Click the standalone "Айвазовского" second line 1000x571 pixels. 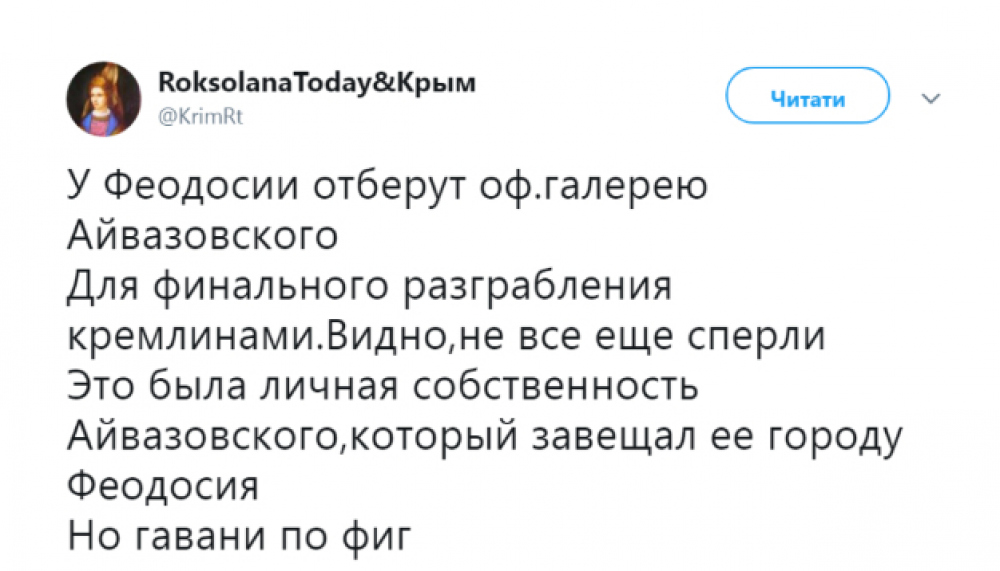pyautogui.click(x=203, y=237)
